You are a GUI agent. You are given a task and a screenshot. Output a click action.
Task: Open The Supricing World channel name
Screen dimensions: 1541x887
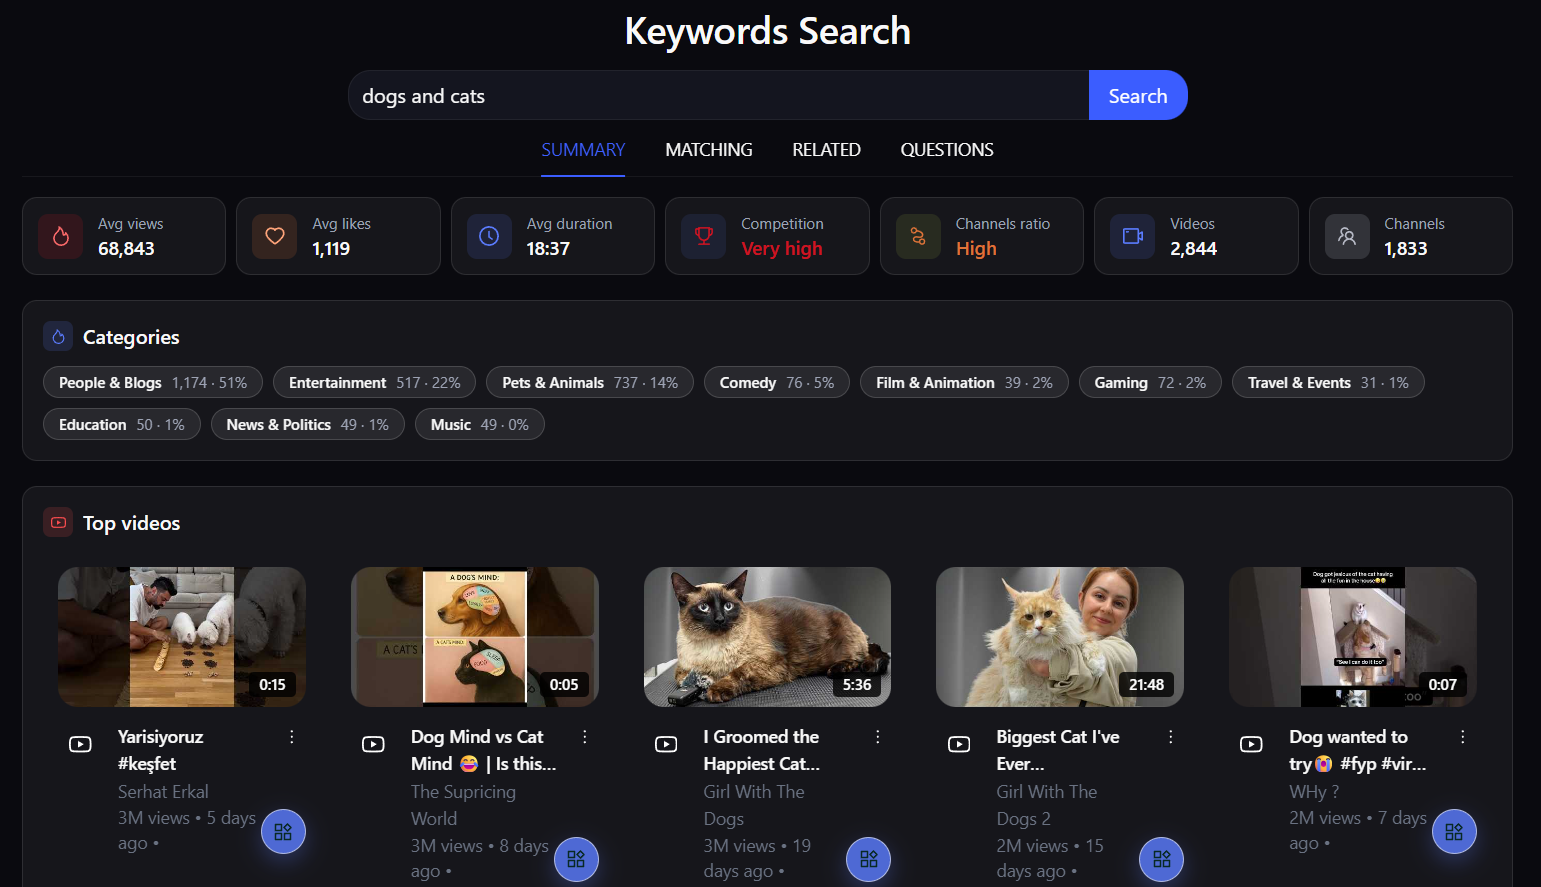(463, 805)
